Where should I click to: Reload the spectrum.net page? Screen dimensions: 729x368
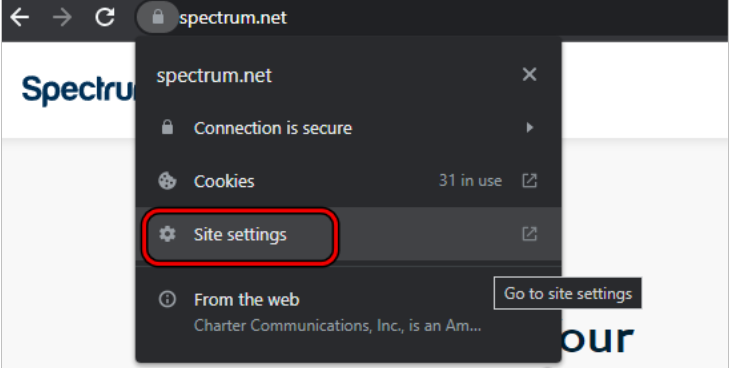105,17
